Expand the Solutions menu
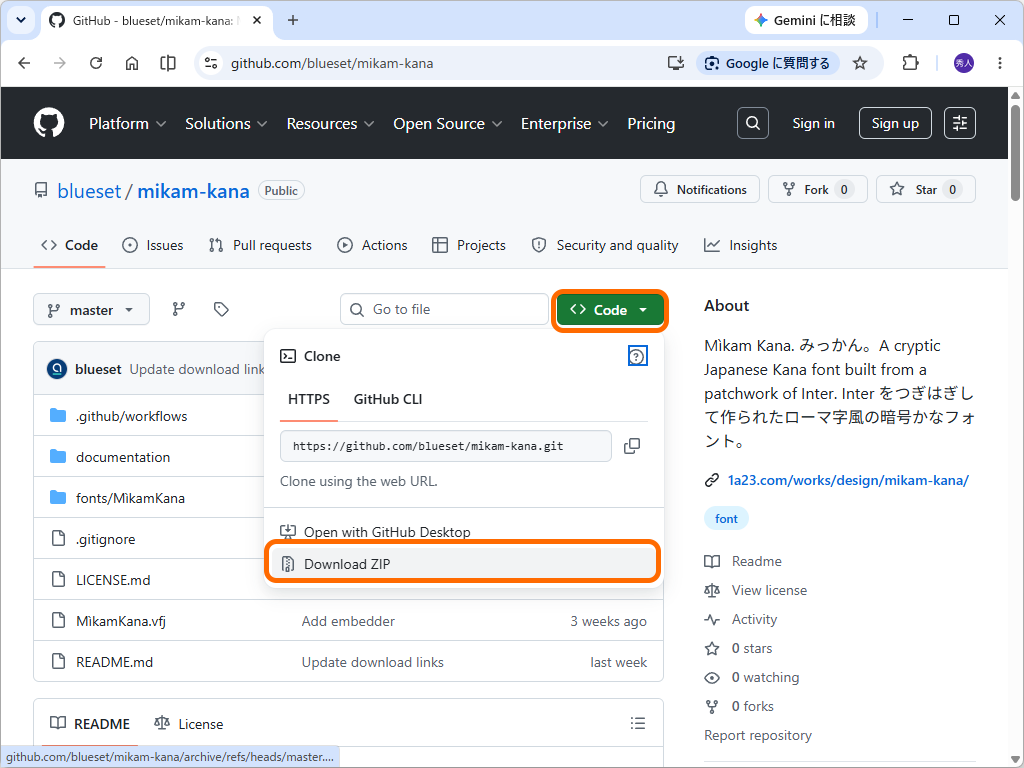Screen dimensions: 1024x768 tap(226, 123)
